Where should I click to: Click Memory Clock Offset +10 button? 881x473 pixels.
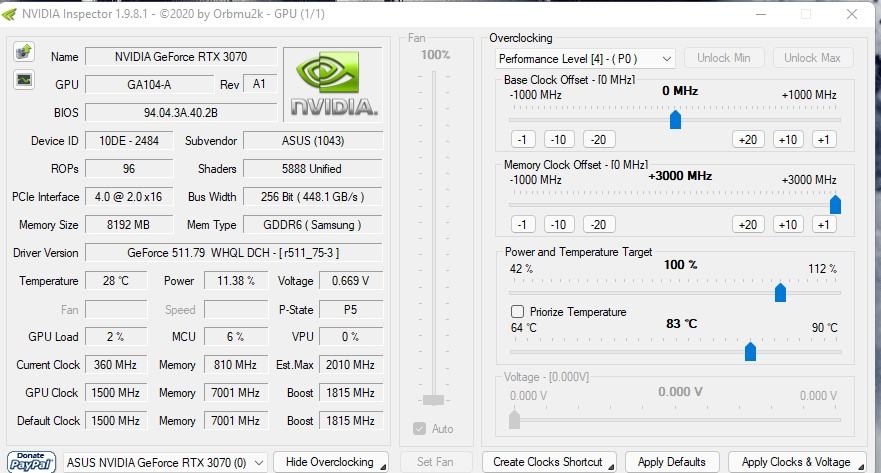tap(788, 224)
